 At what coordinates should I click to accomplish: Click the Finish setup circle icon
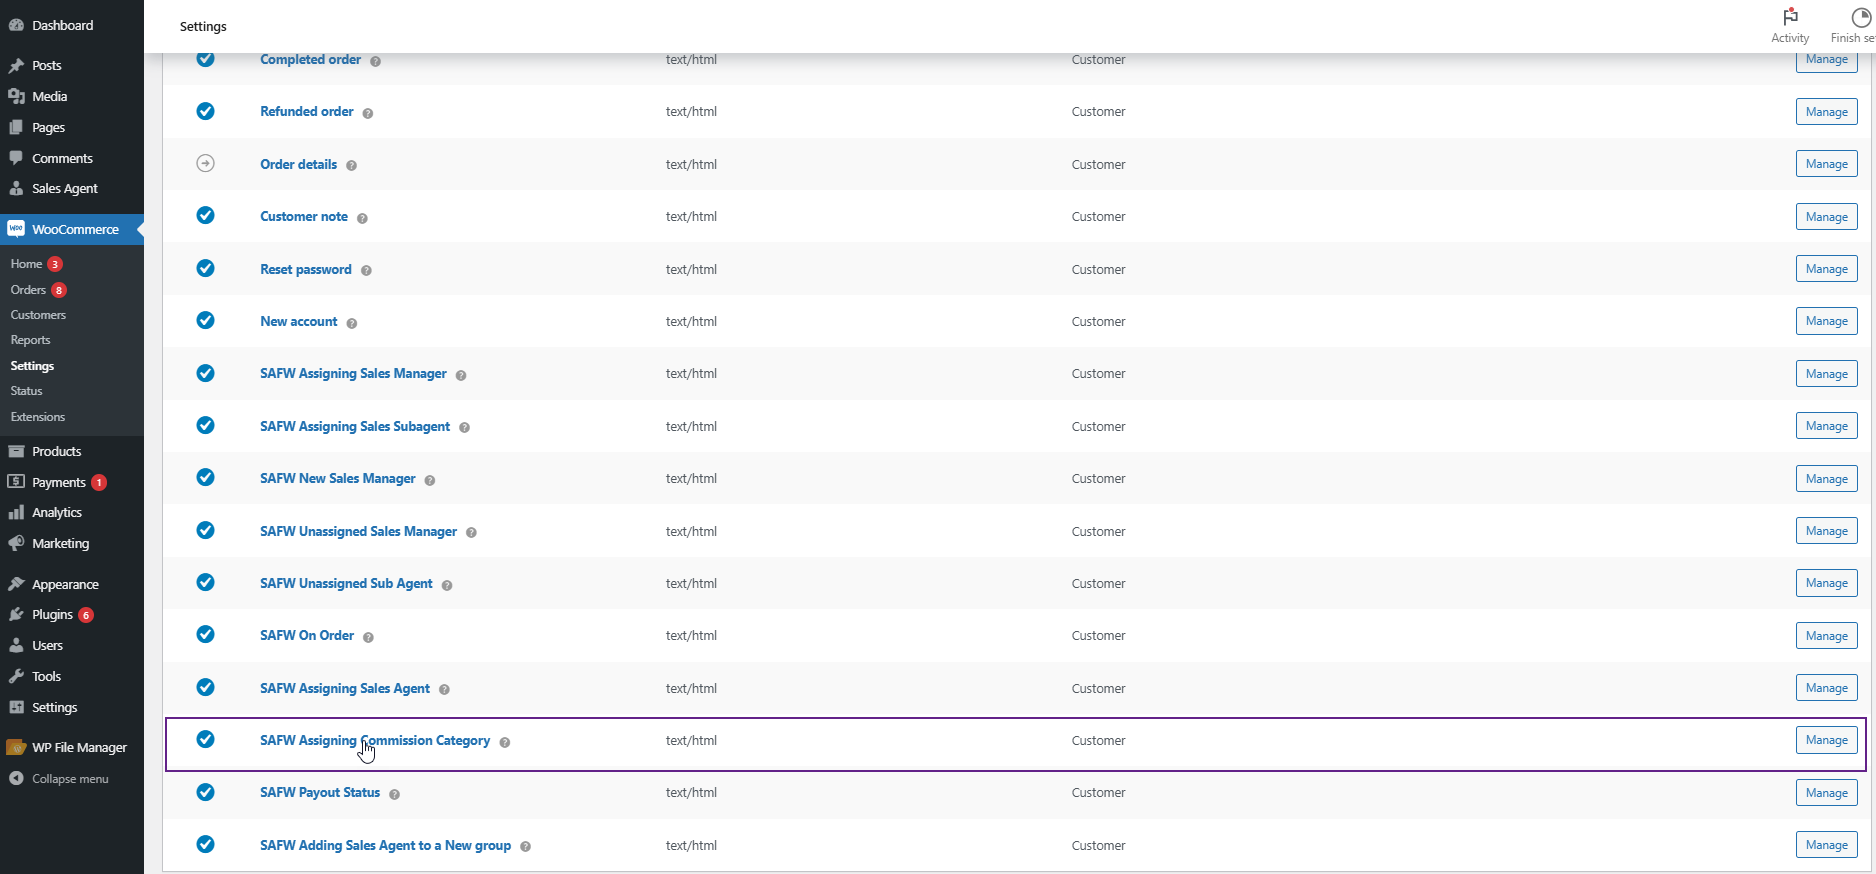pyautogui.click(x=1861, y=17)
